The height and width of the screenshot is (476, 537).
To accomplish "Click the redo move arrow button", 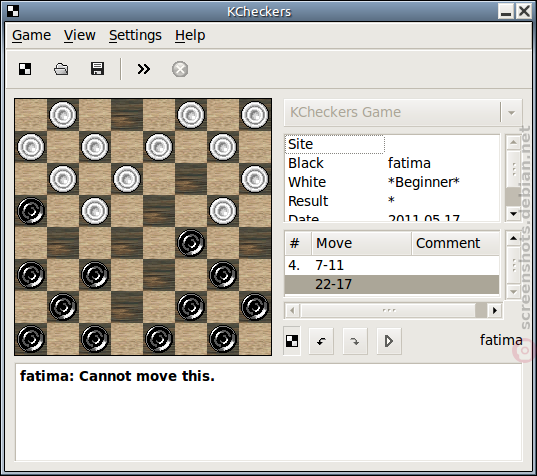I will 355,341.
